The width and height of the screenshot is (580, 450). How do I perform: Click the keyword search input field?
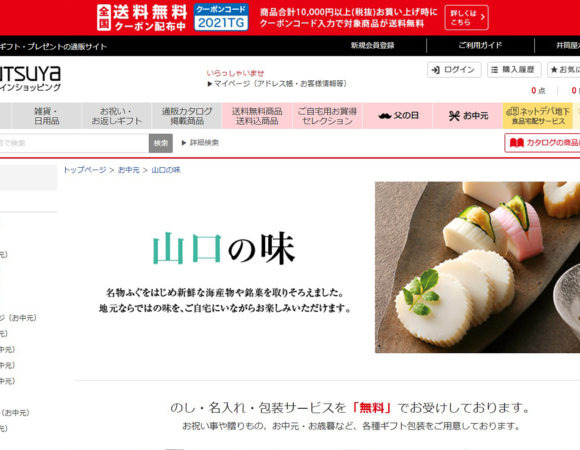tap(74, 143)
